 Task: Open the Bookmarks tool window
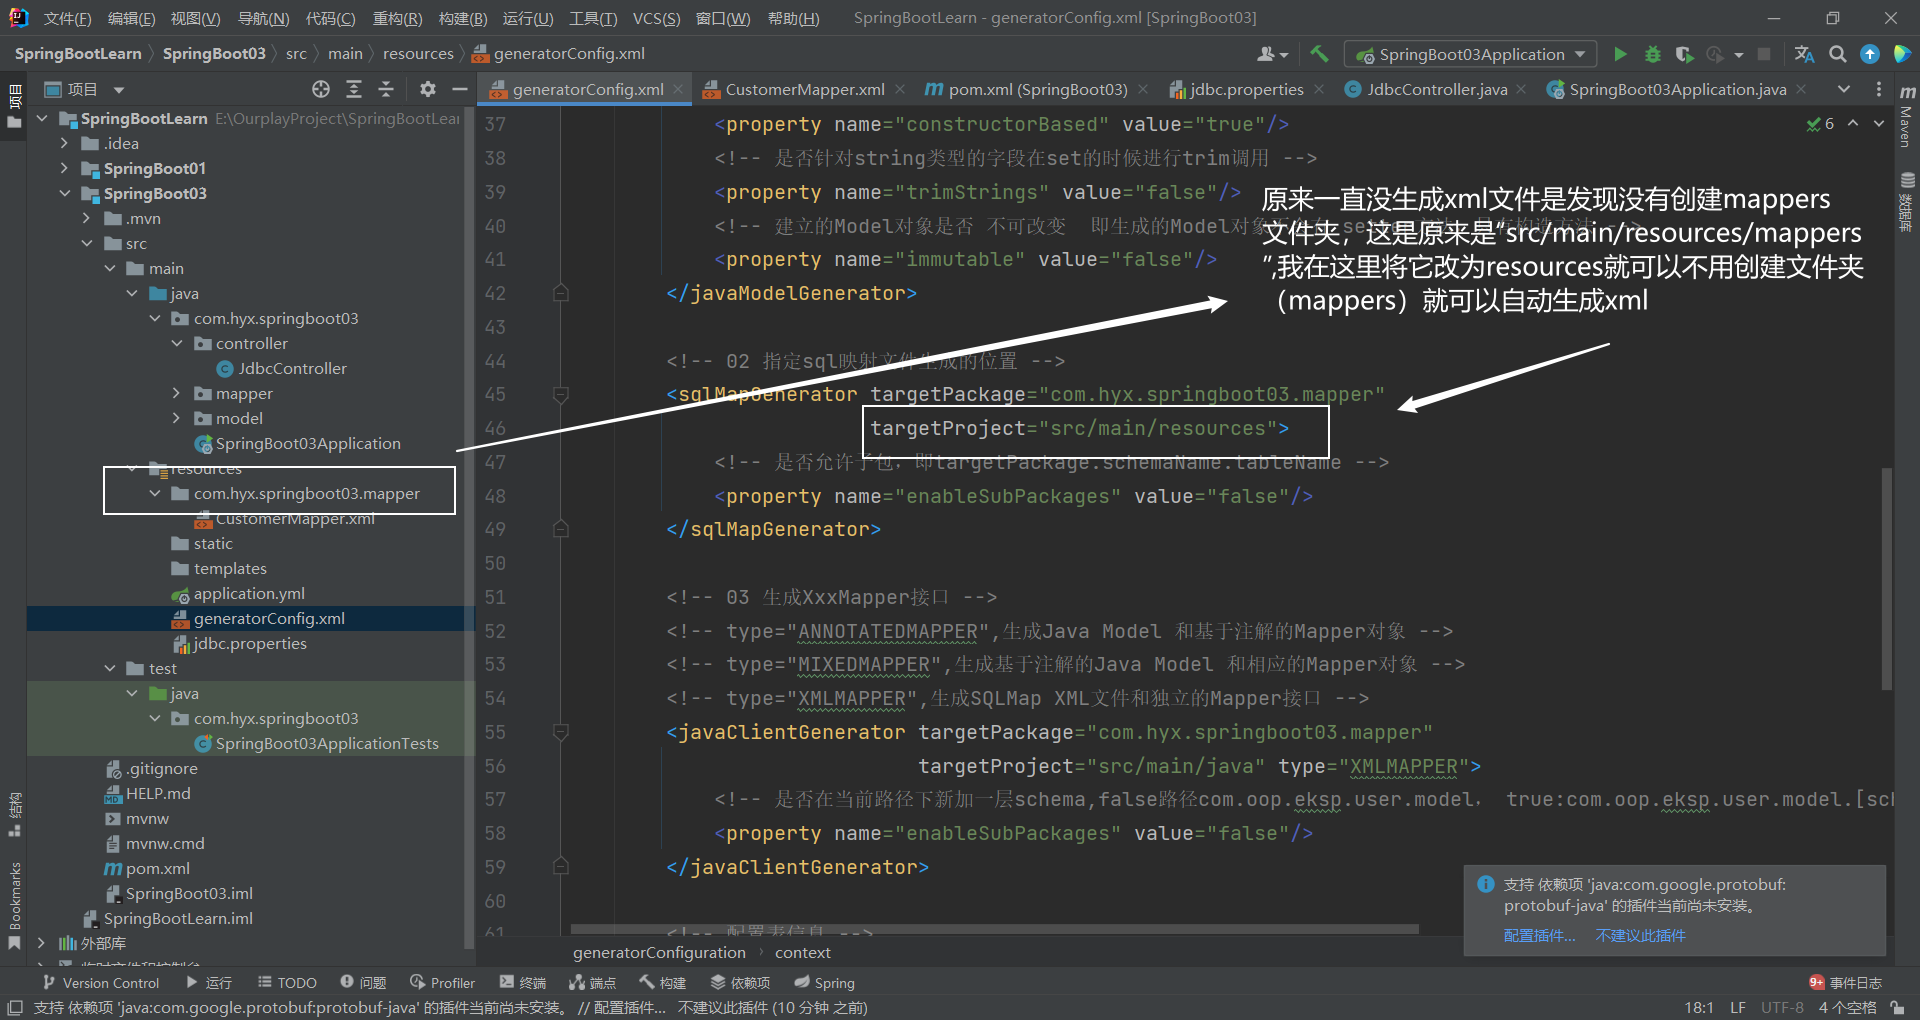(x=14, y=905)
